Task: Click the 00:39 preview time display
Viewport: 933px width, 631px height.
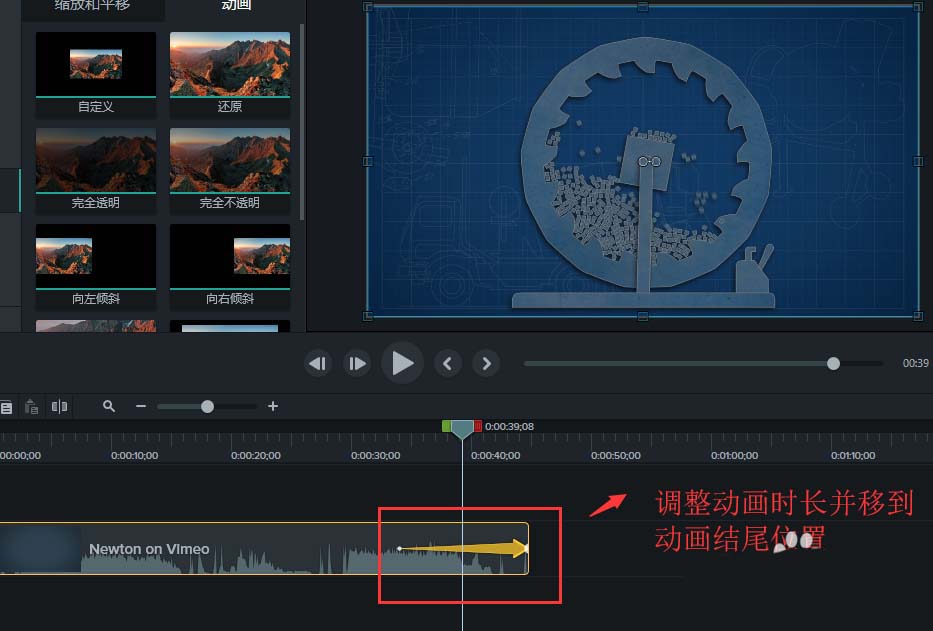Action: pos(915,363)
